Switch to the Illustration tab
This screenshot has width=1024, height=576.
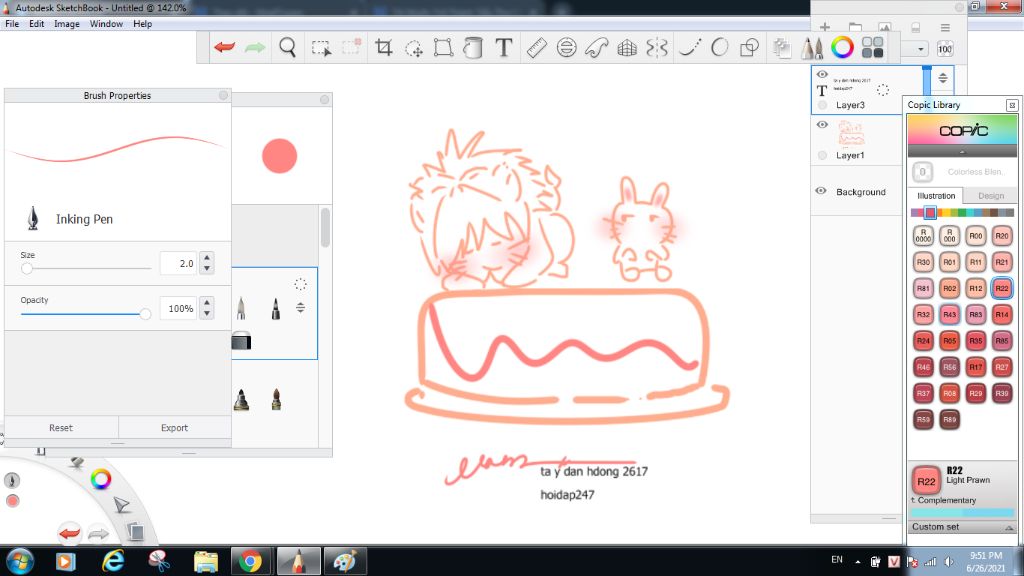(936, 195)
